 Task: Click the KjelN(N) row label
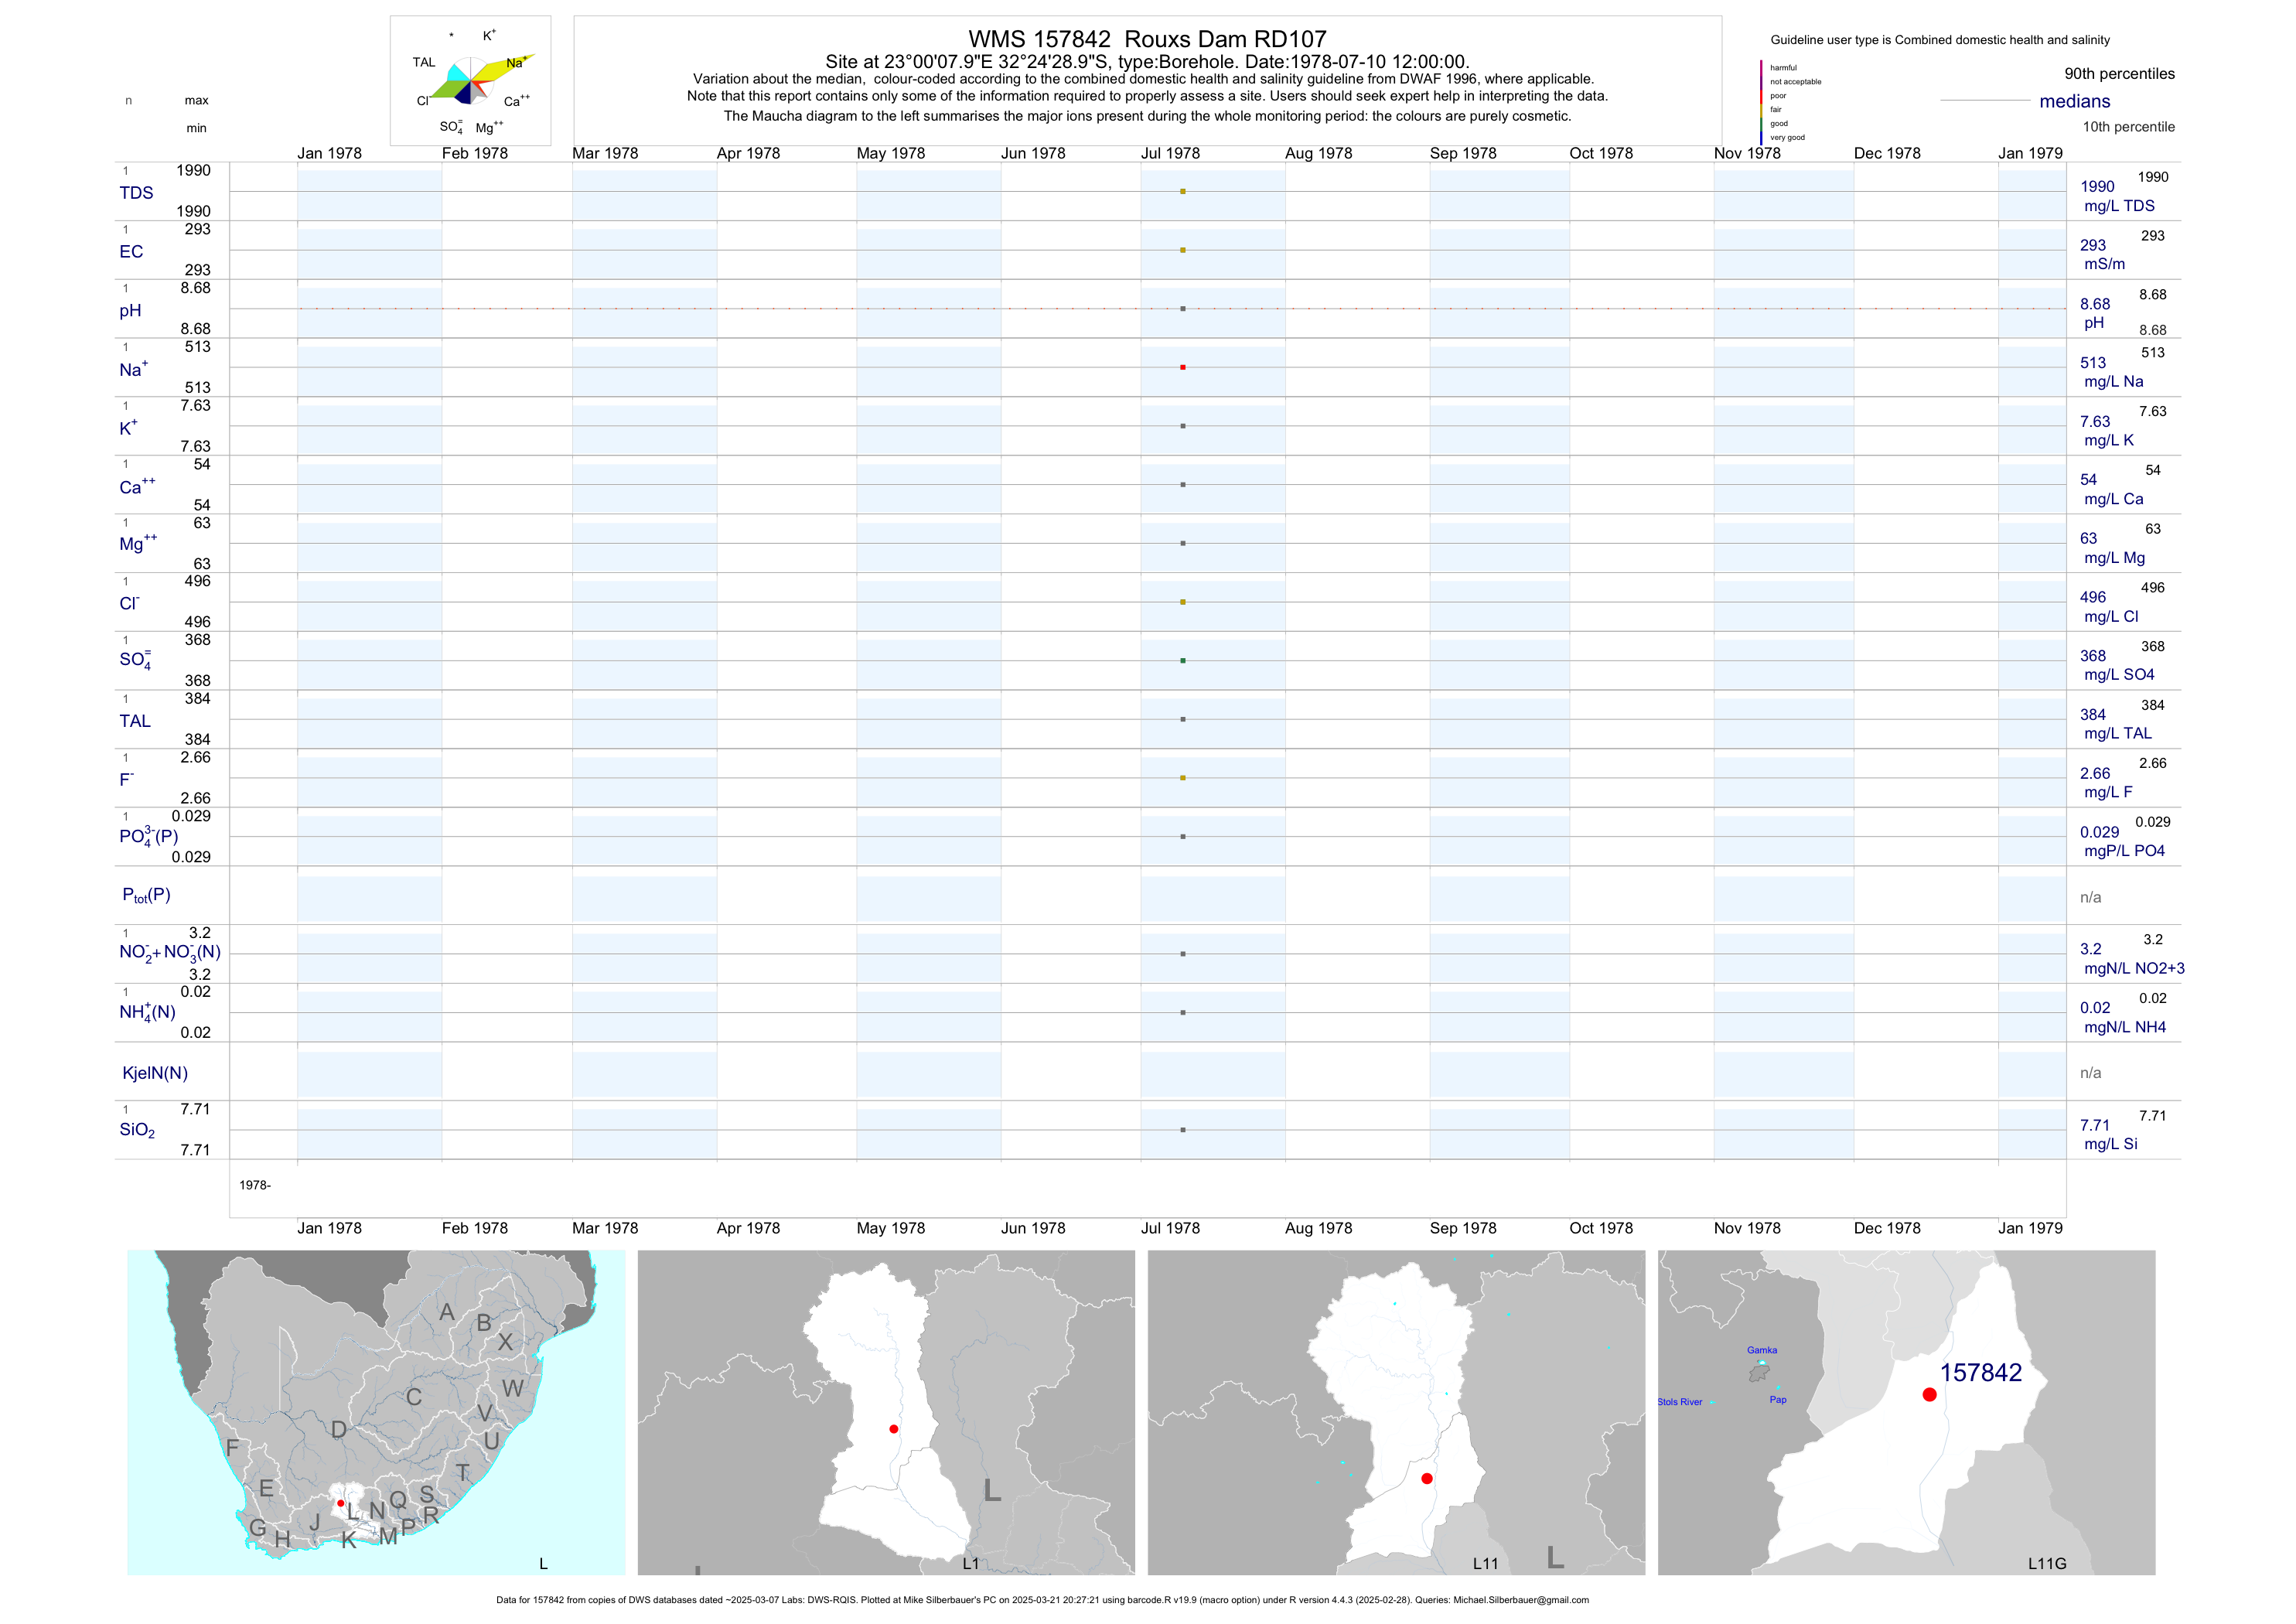click(x=155, y=1073)
